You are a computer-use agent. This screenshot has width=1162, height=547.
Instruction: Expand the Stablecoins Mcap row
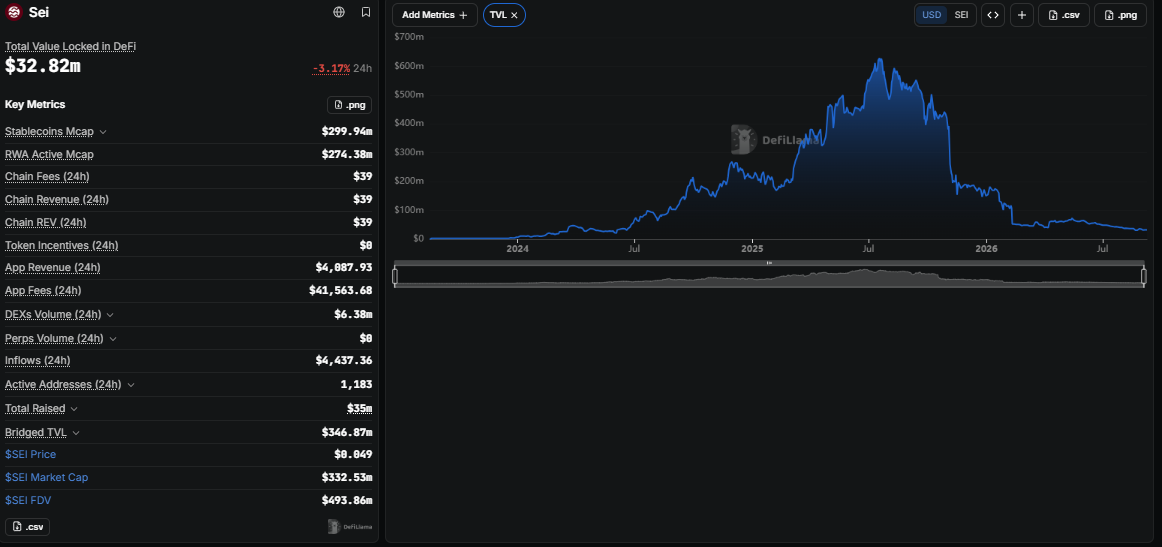tap(103, 132)
